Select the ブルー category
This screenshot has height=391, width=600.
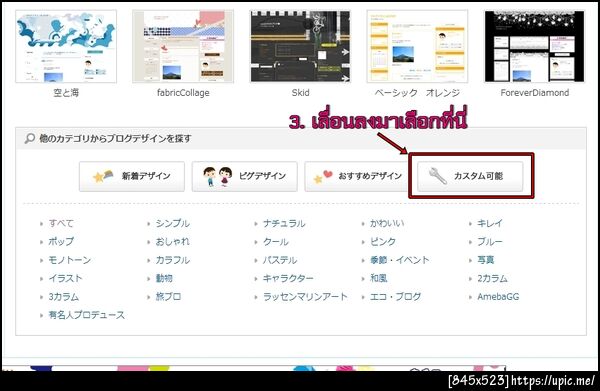(x=490, y=242)
